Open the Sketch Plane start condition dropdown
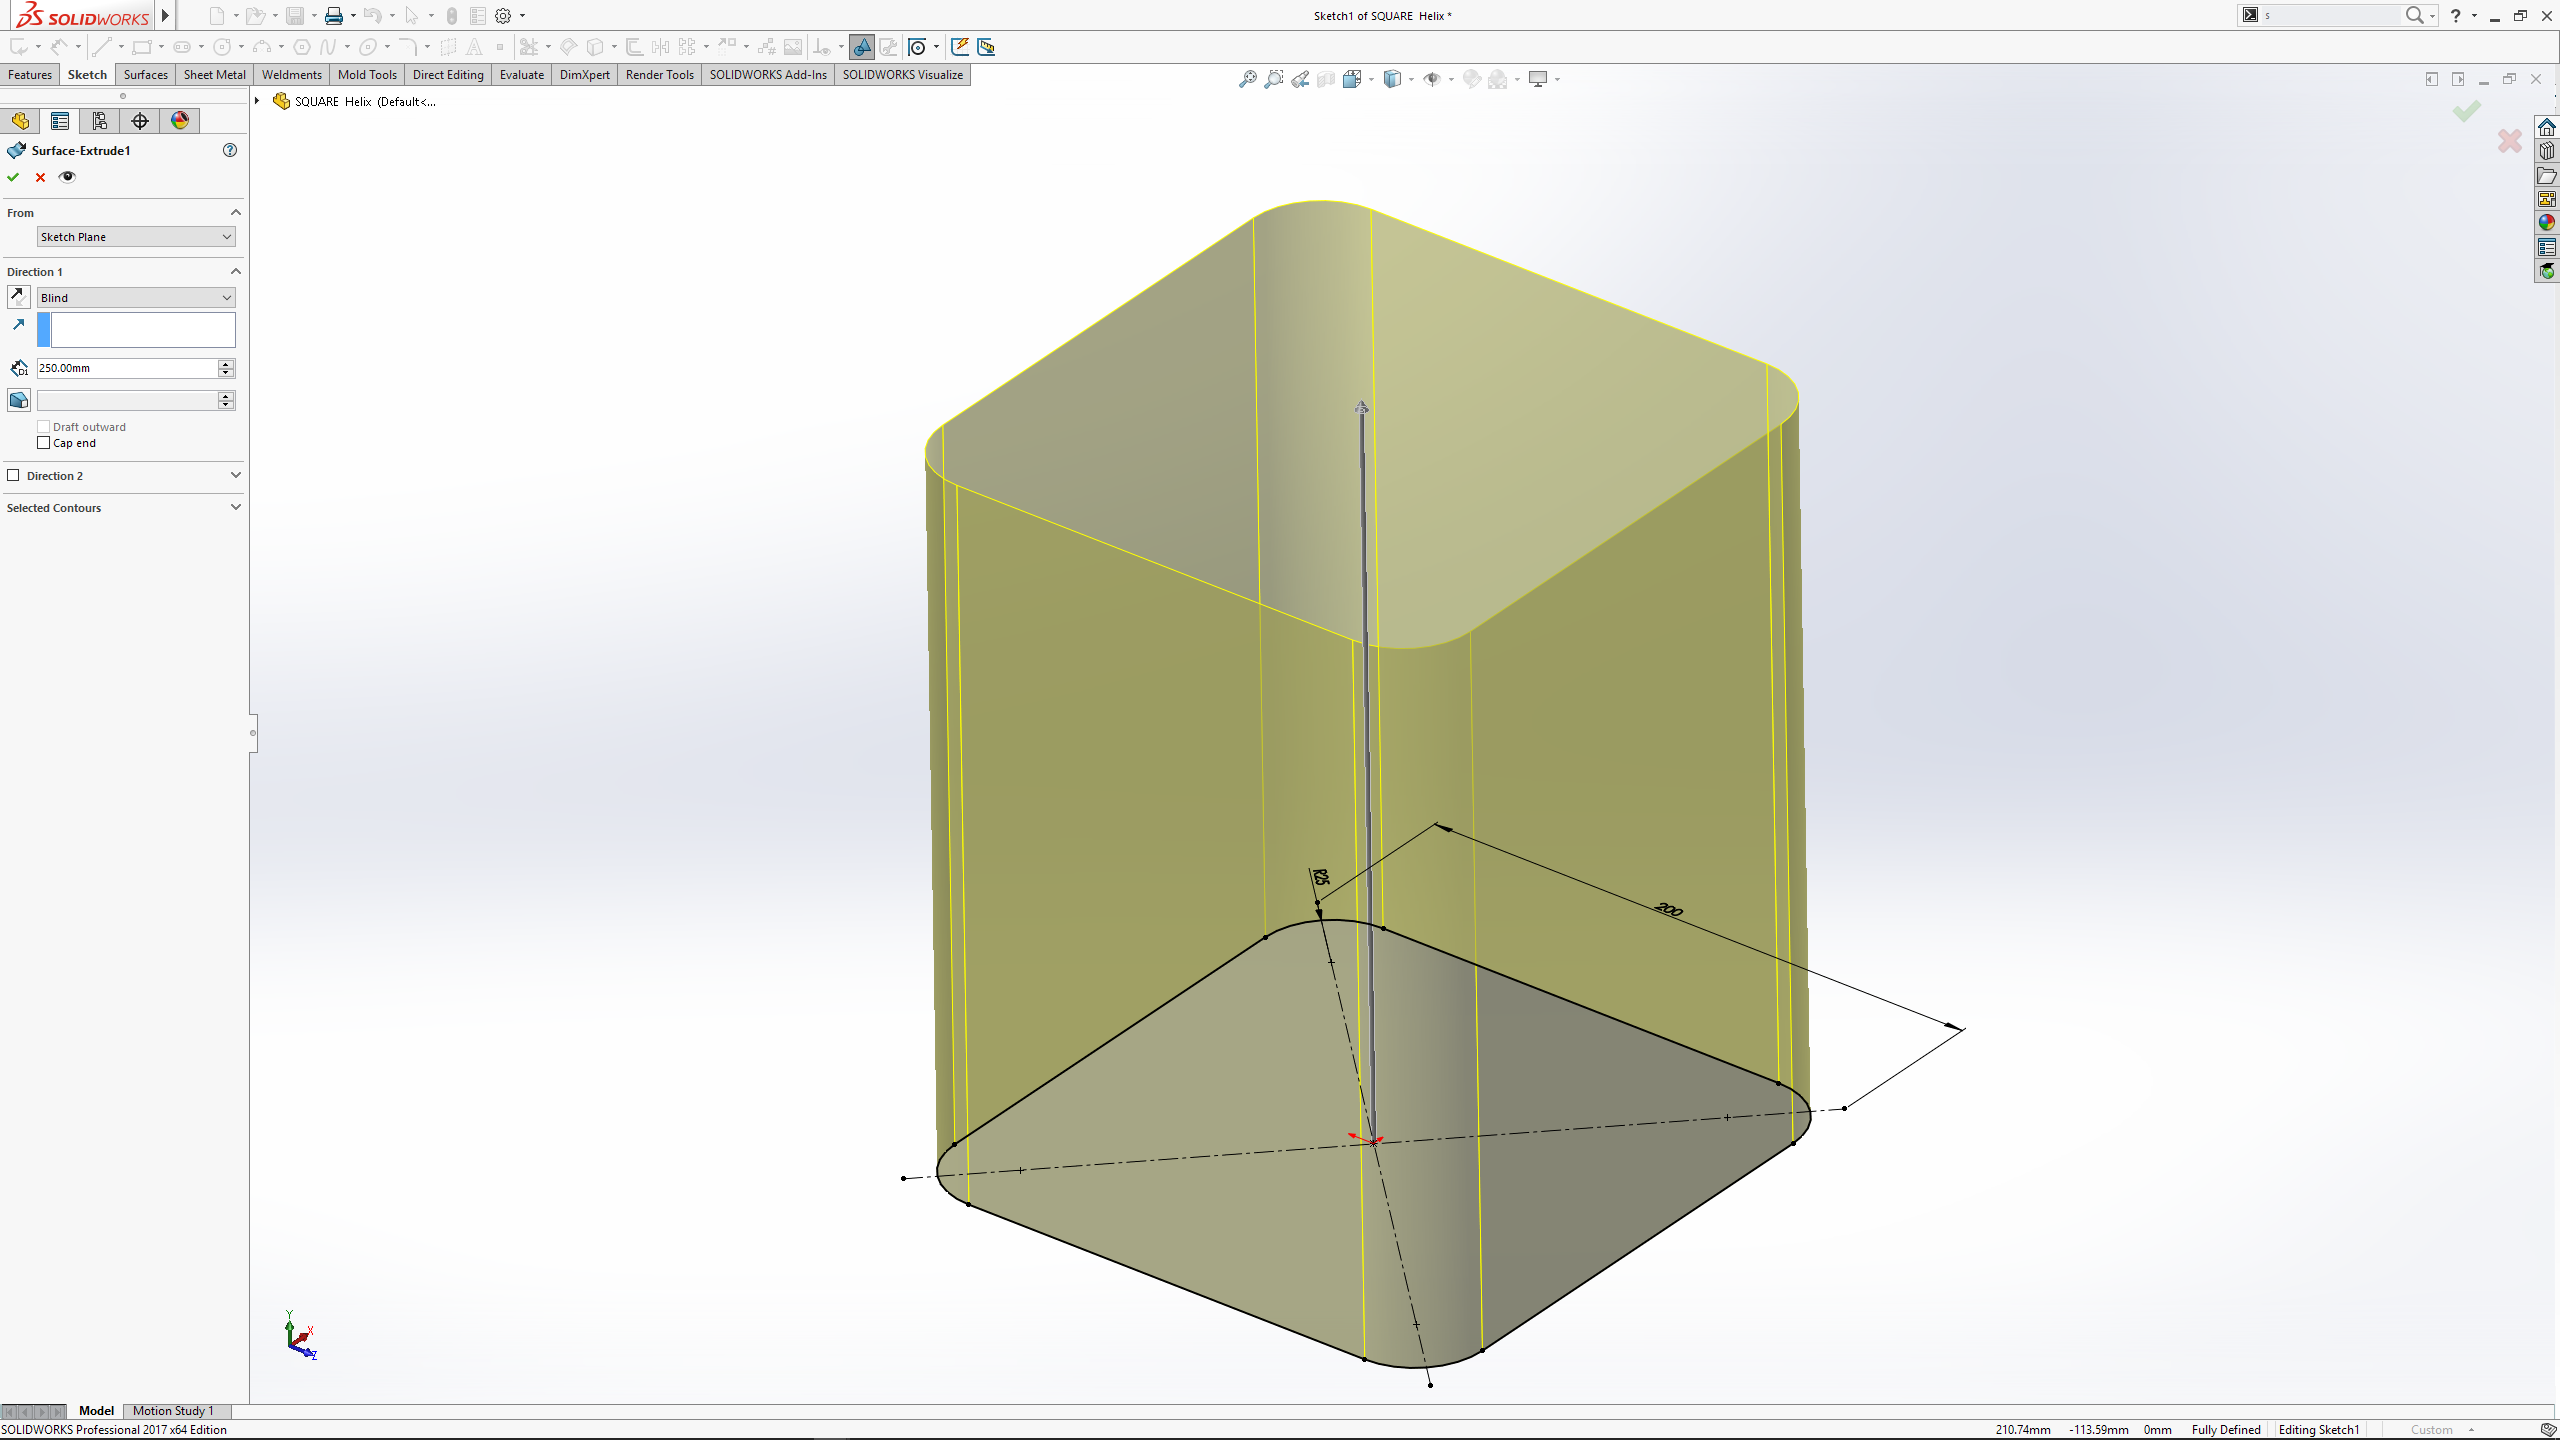 click(135, 237)
